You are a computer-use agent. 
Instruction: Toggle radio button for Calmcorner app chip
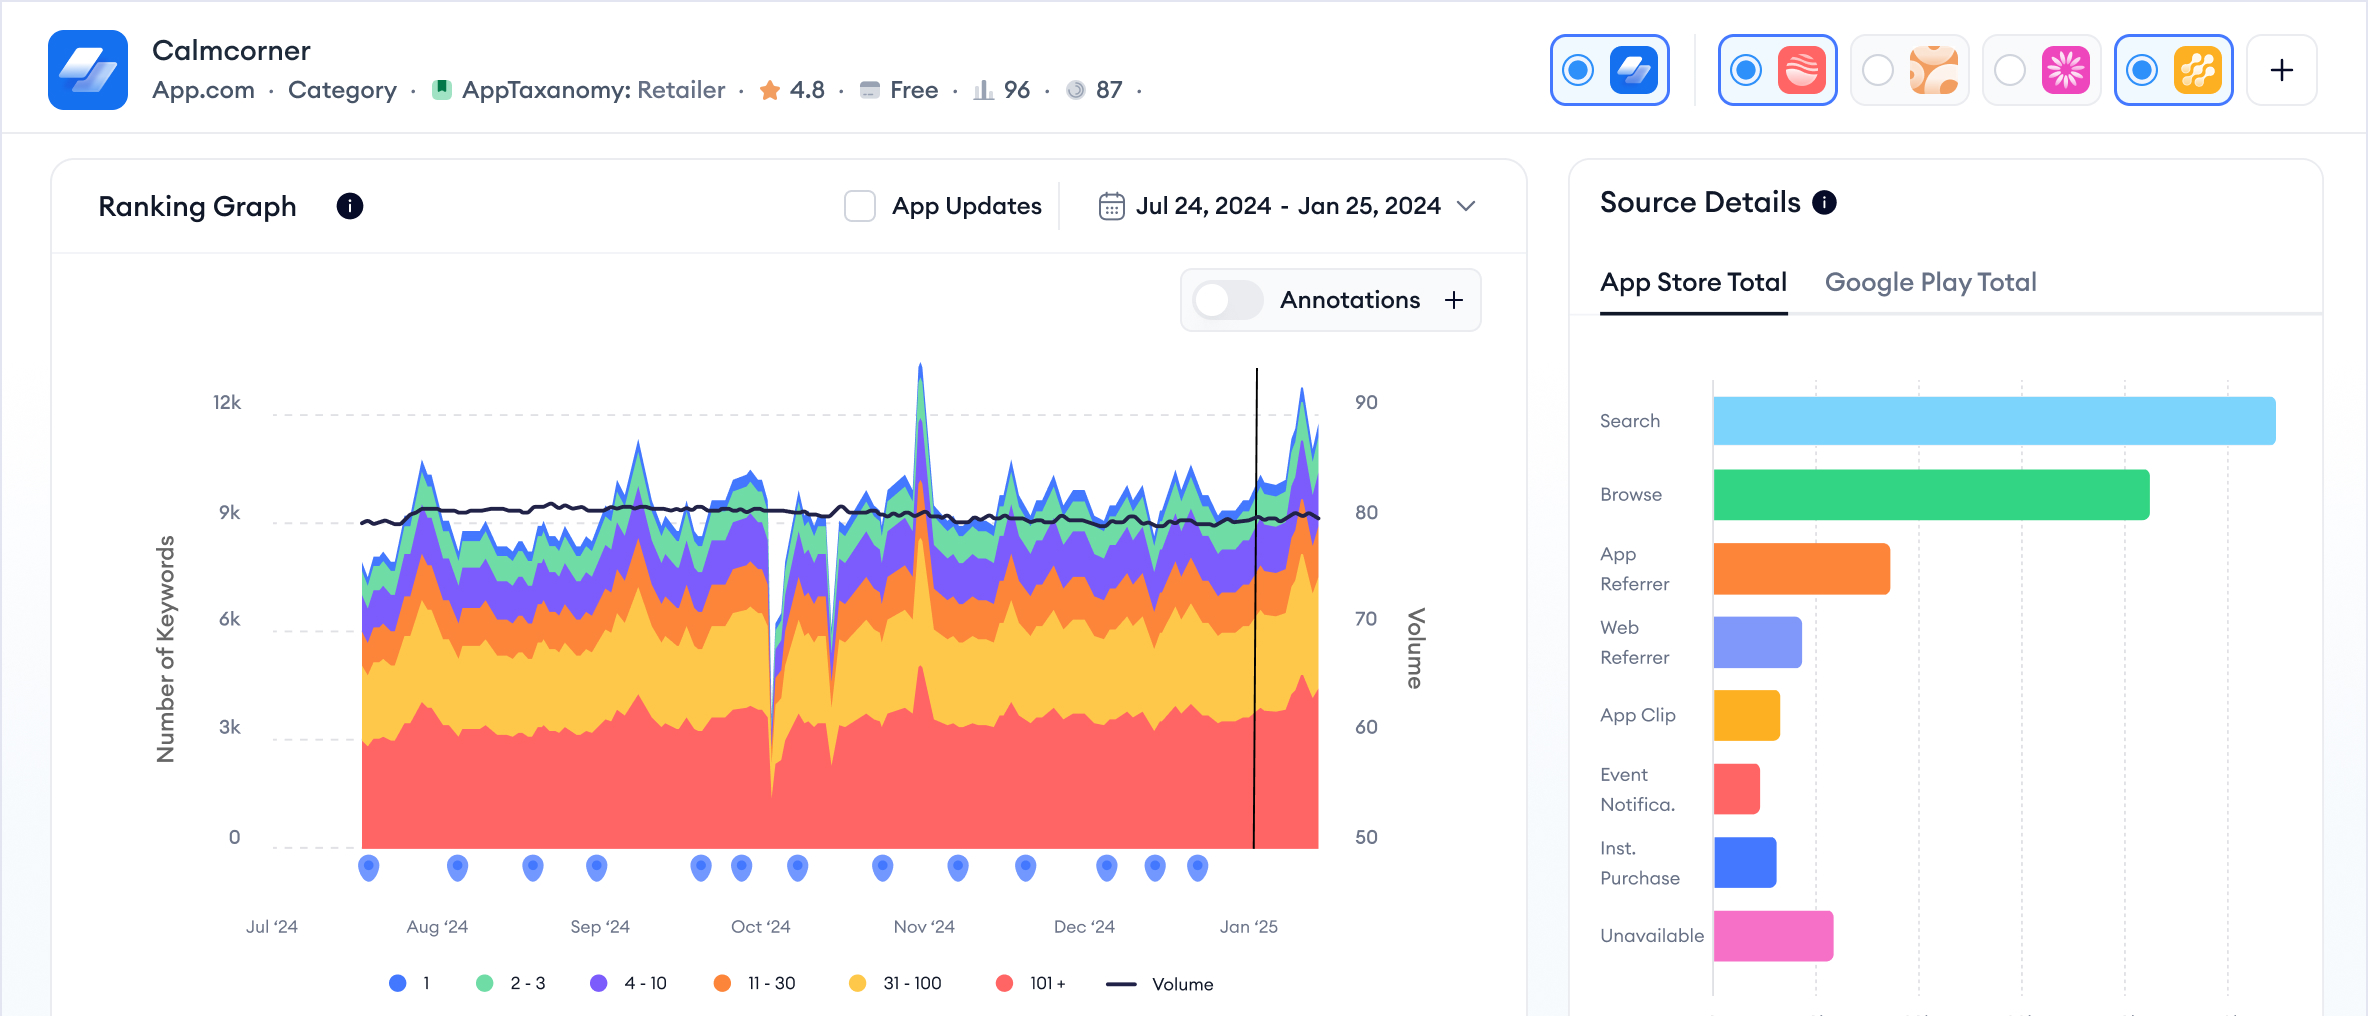click(1578, 70)
